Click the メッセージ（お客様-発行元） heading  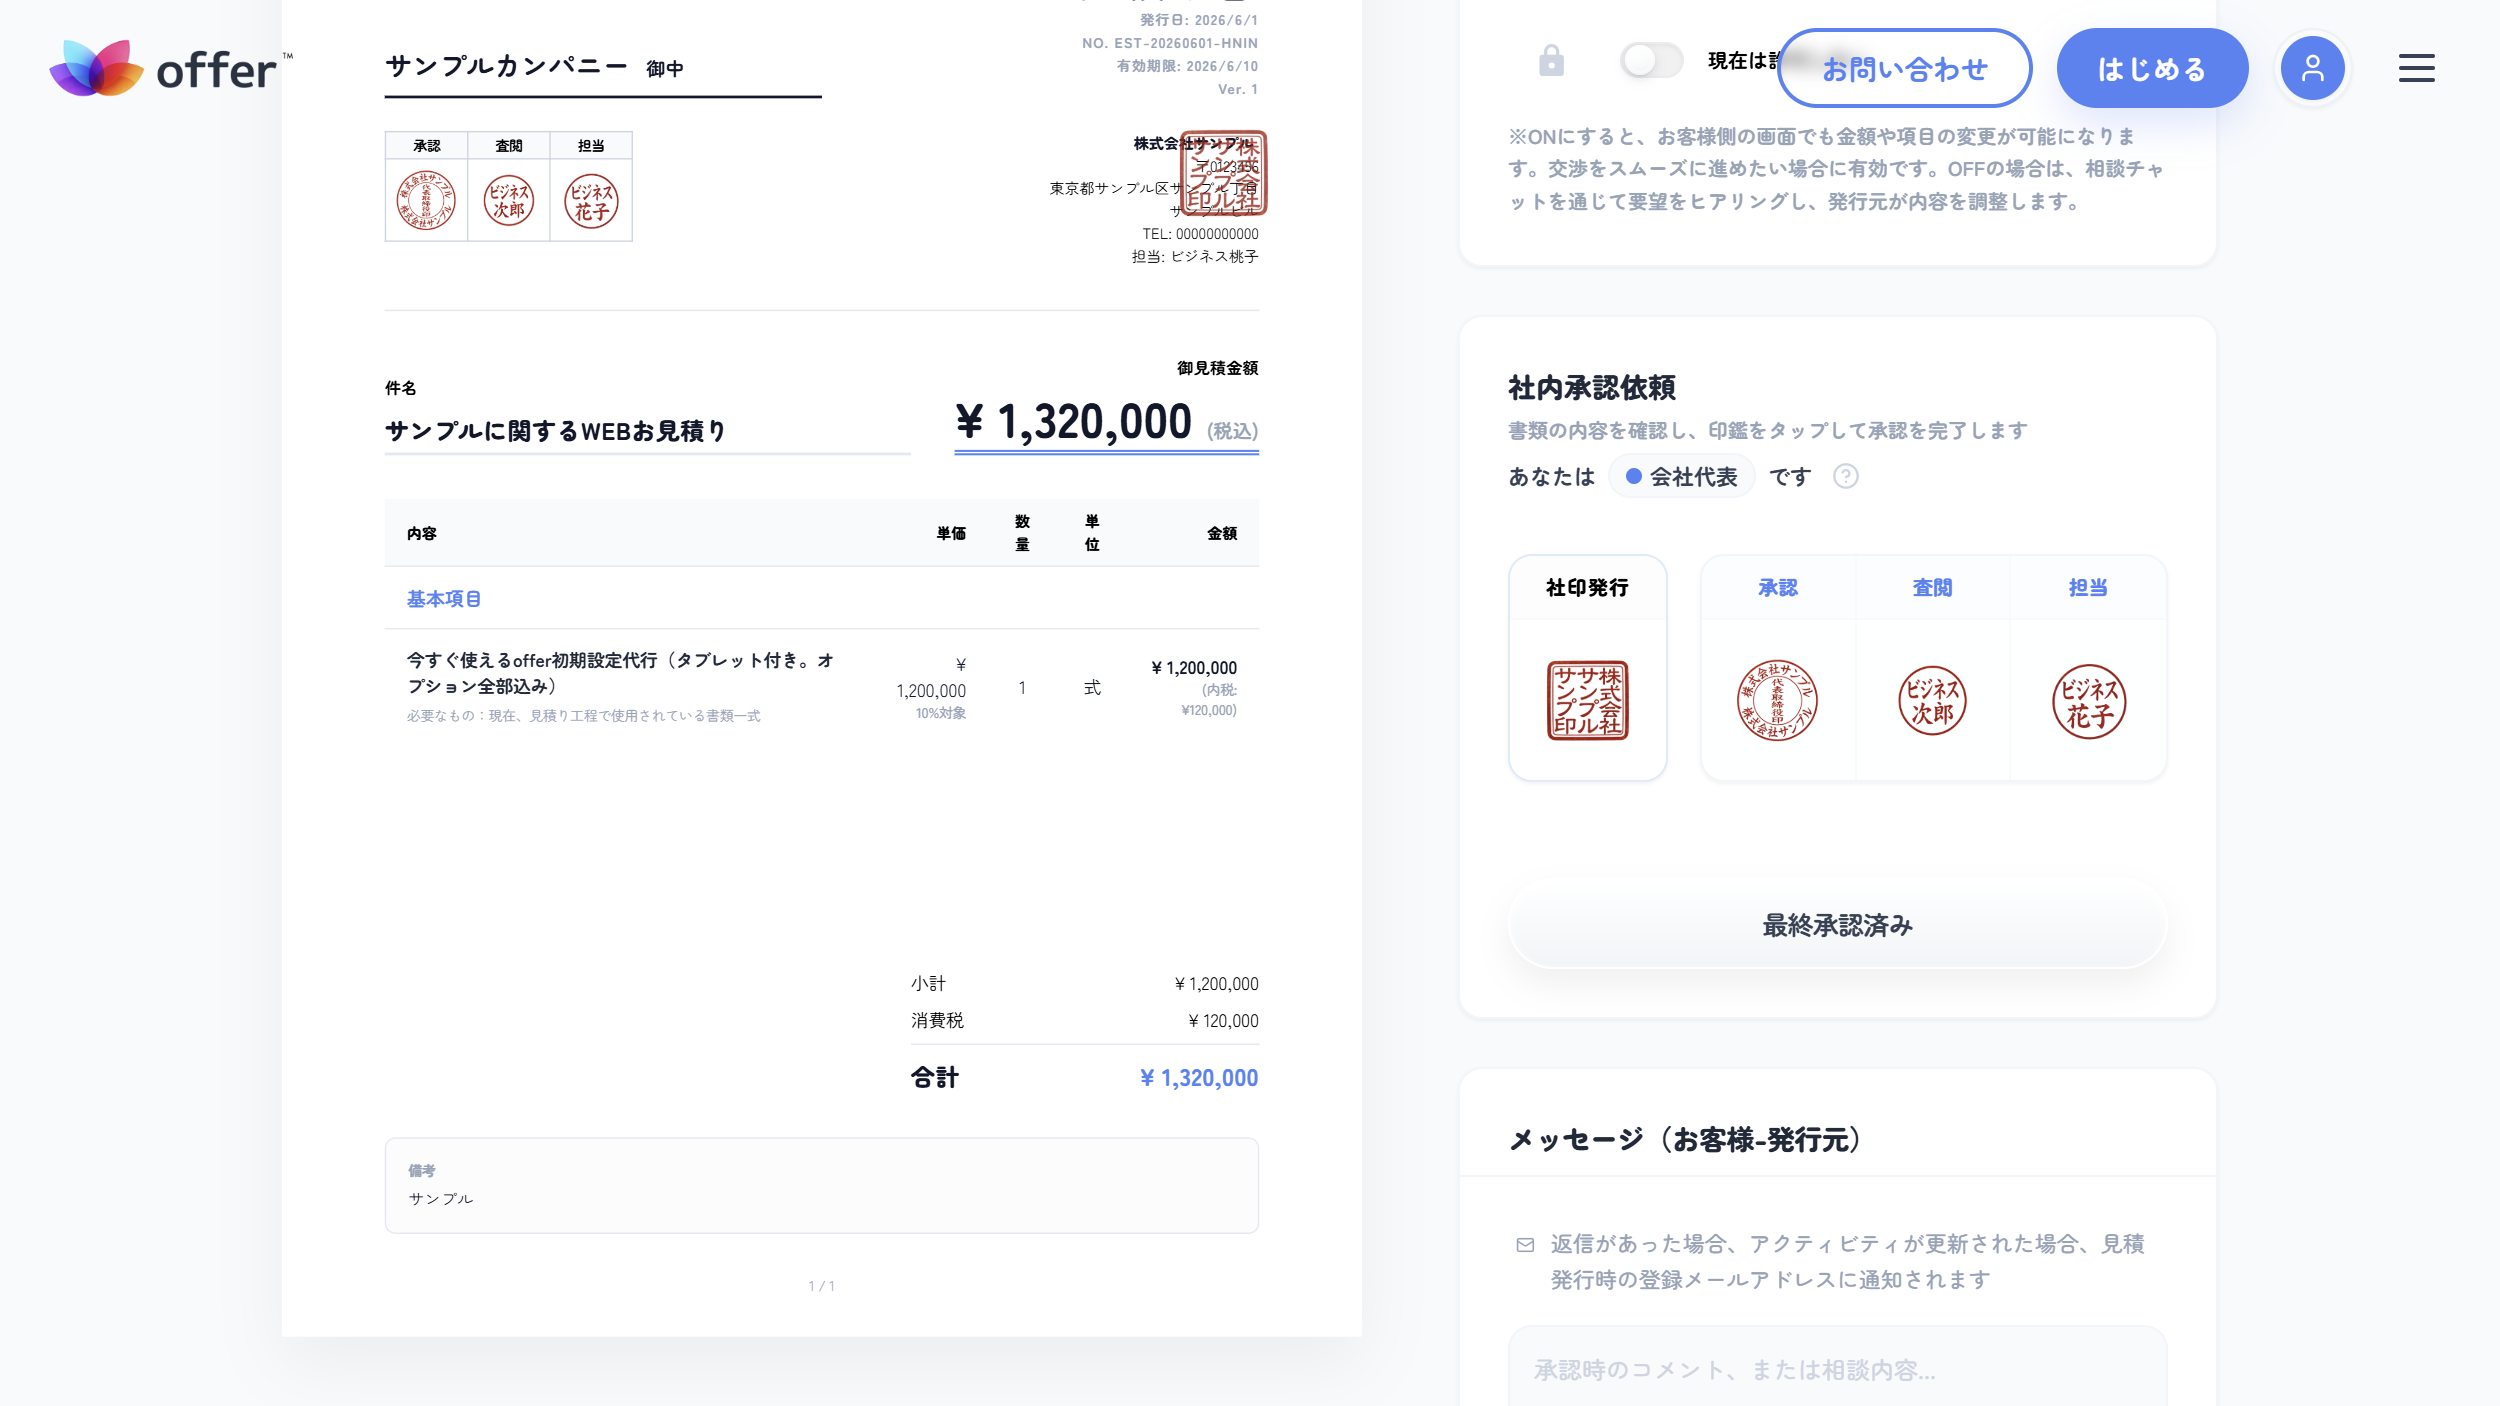(x=1684, y=1140)
